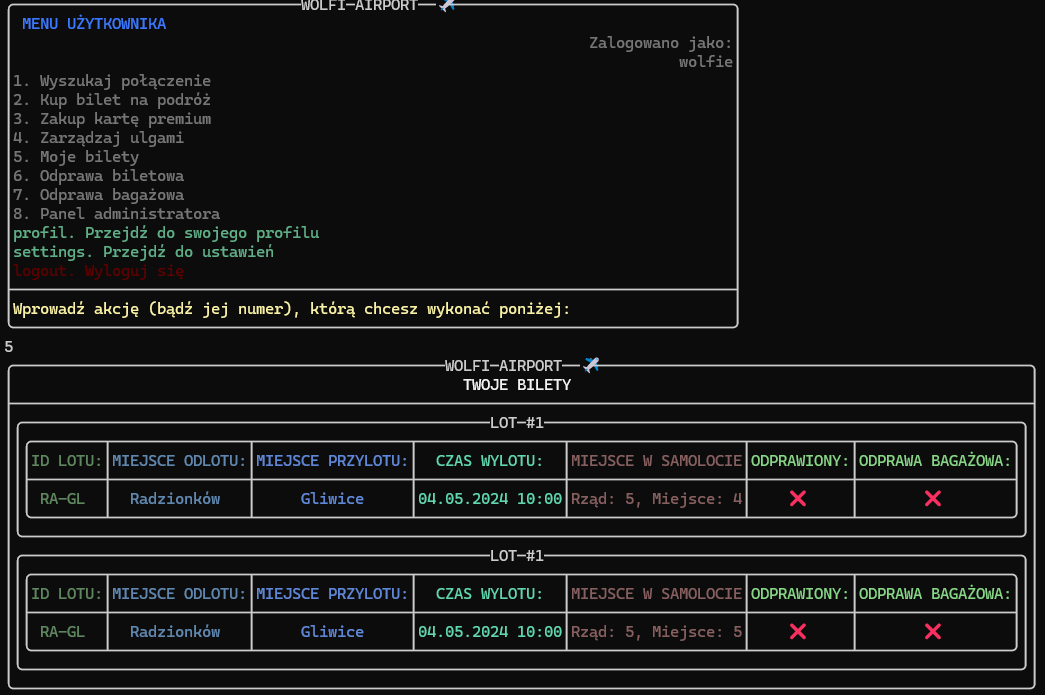1045x695 pixels.
Task: Click red X under ODPRAWIONY for Miejsce 4 ticket
Action: pyautogui.click(x=798, y=498)
